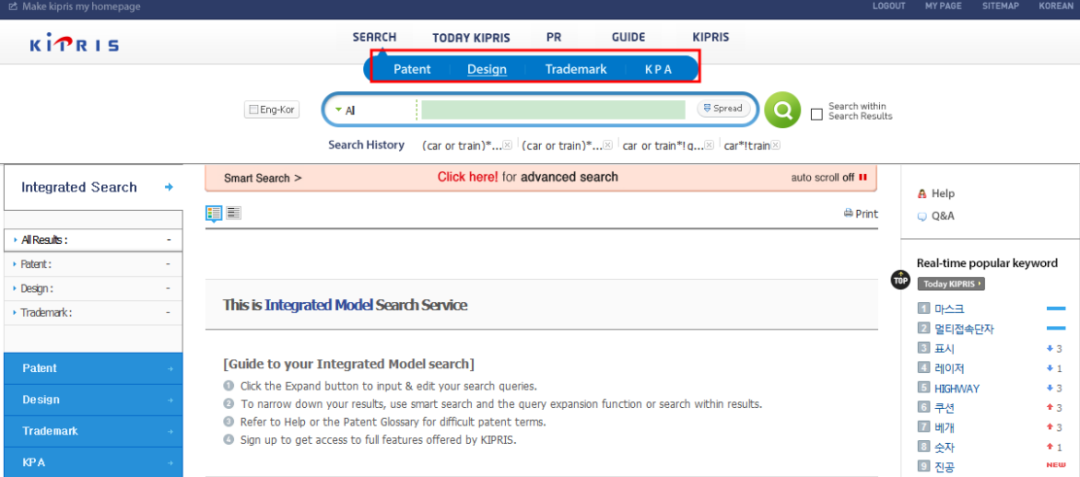
Task: Select 'car*!train' search history entry
Action: click(x=747, y=146)
